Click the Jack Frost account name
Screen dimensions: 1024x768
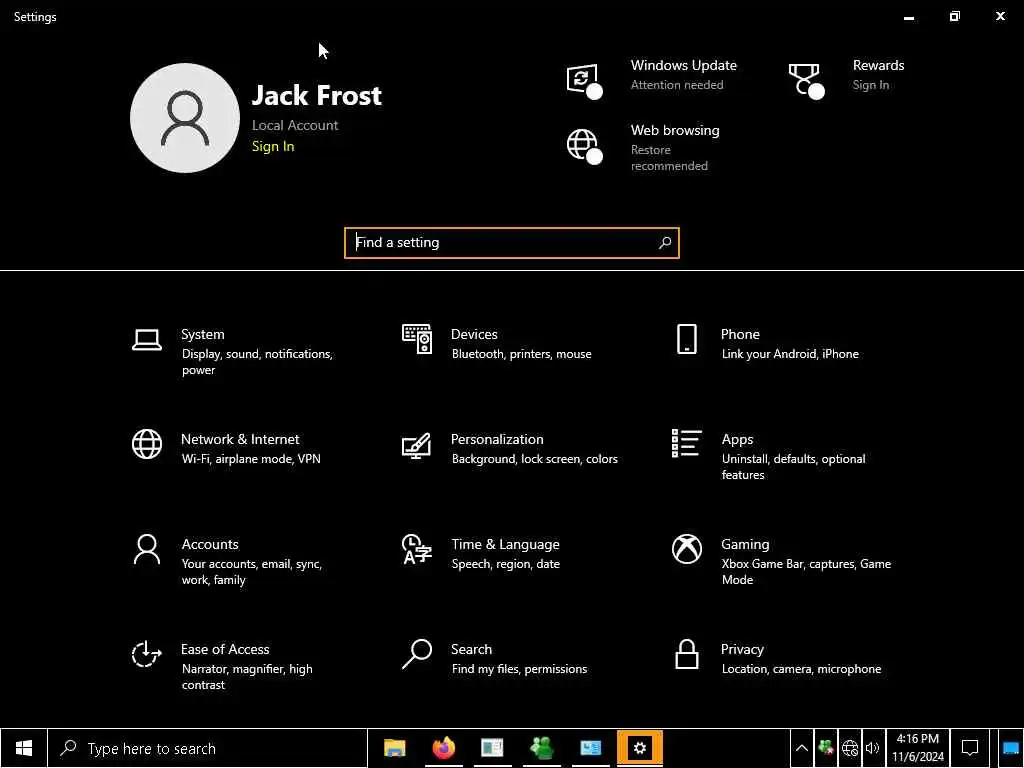316,95
